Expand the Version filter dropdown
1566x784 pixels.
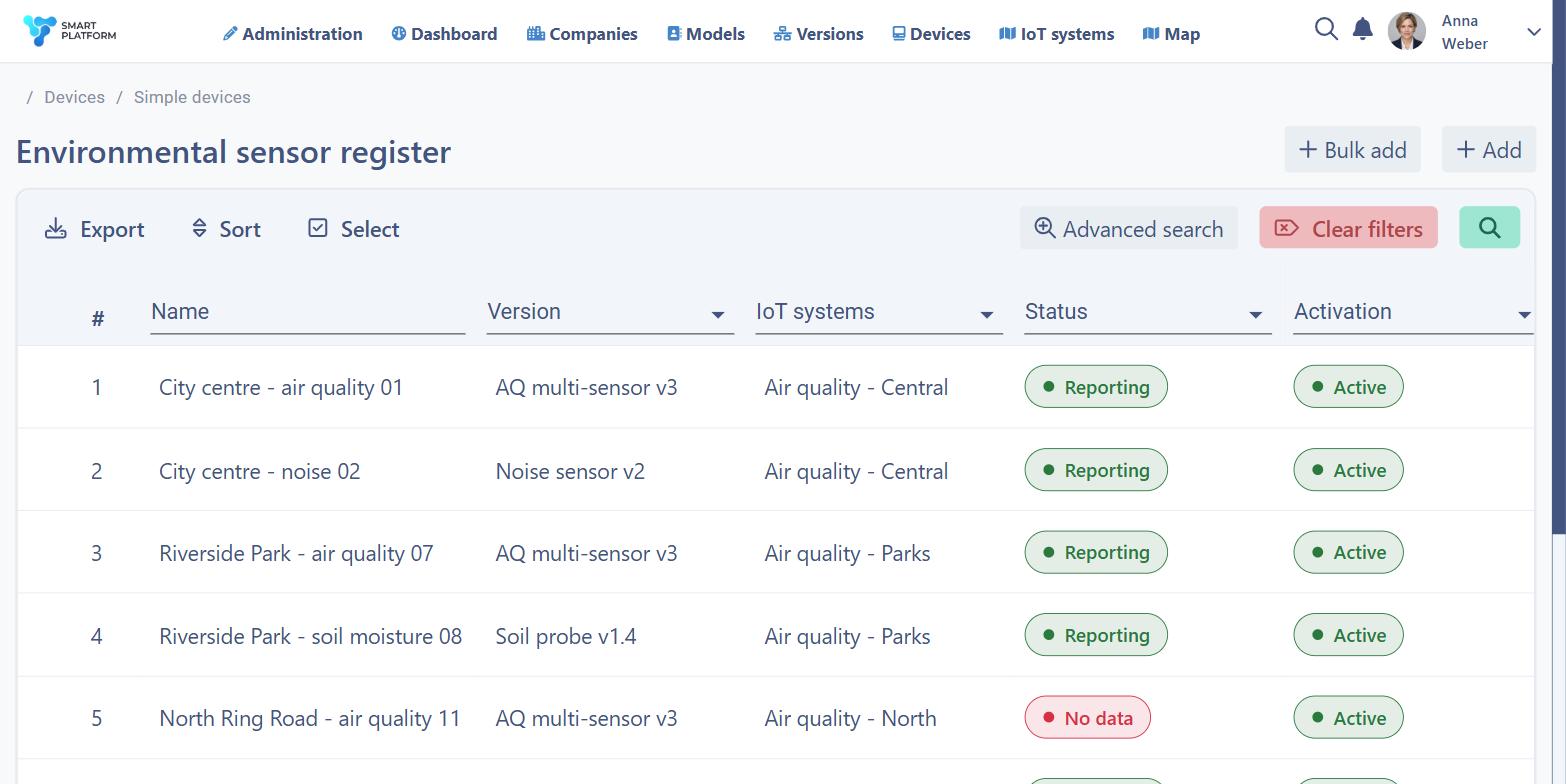point(717,315)
